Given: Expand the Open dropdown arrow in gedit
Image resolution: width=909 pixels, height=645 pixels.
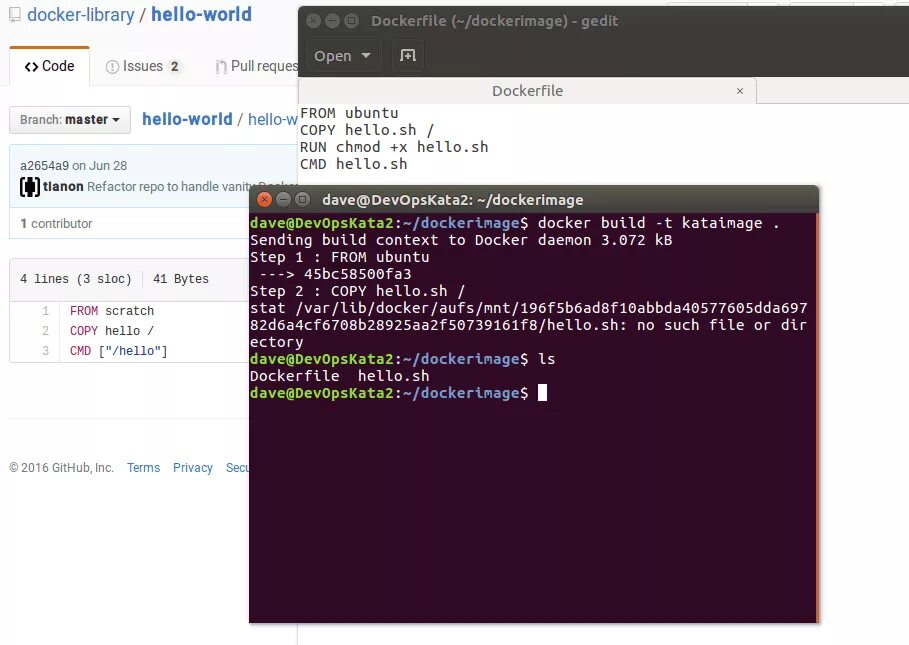Looking at the screenshot, I should click(366, 56).
